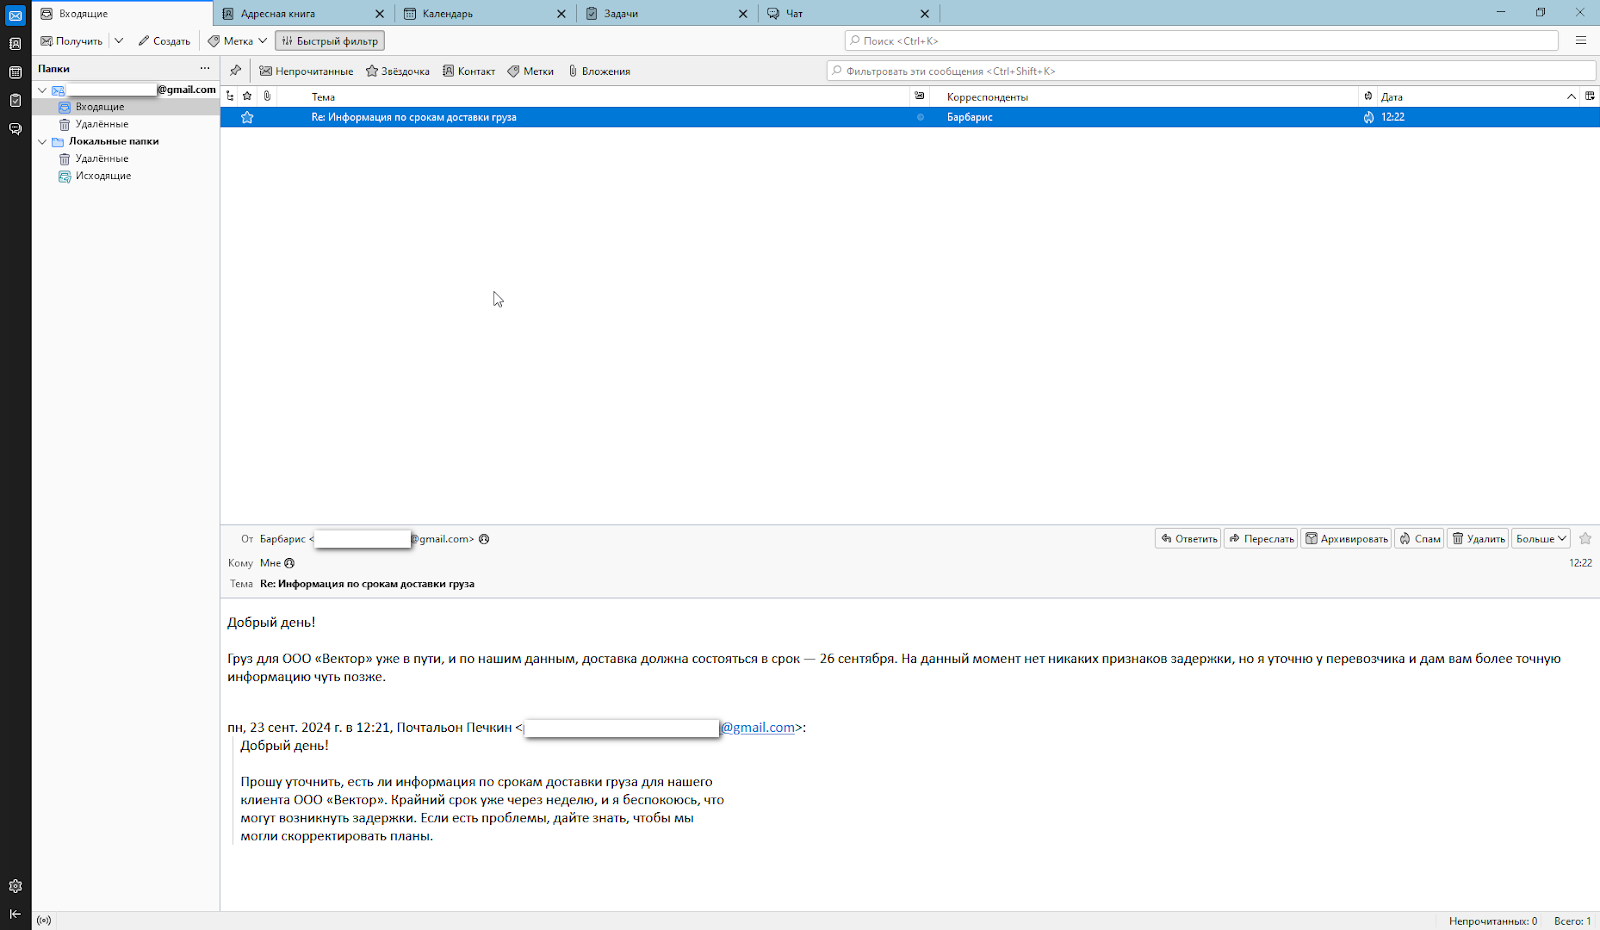Toggle read status dot of Барбарис message
Image resolution: width=1600 pixels, height=930 pixels.
pyautogui.click(x=920, y=117)
